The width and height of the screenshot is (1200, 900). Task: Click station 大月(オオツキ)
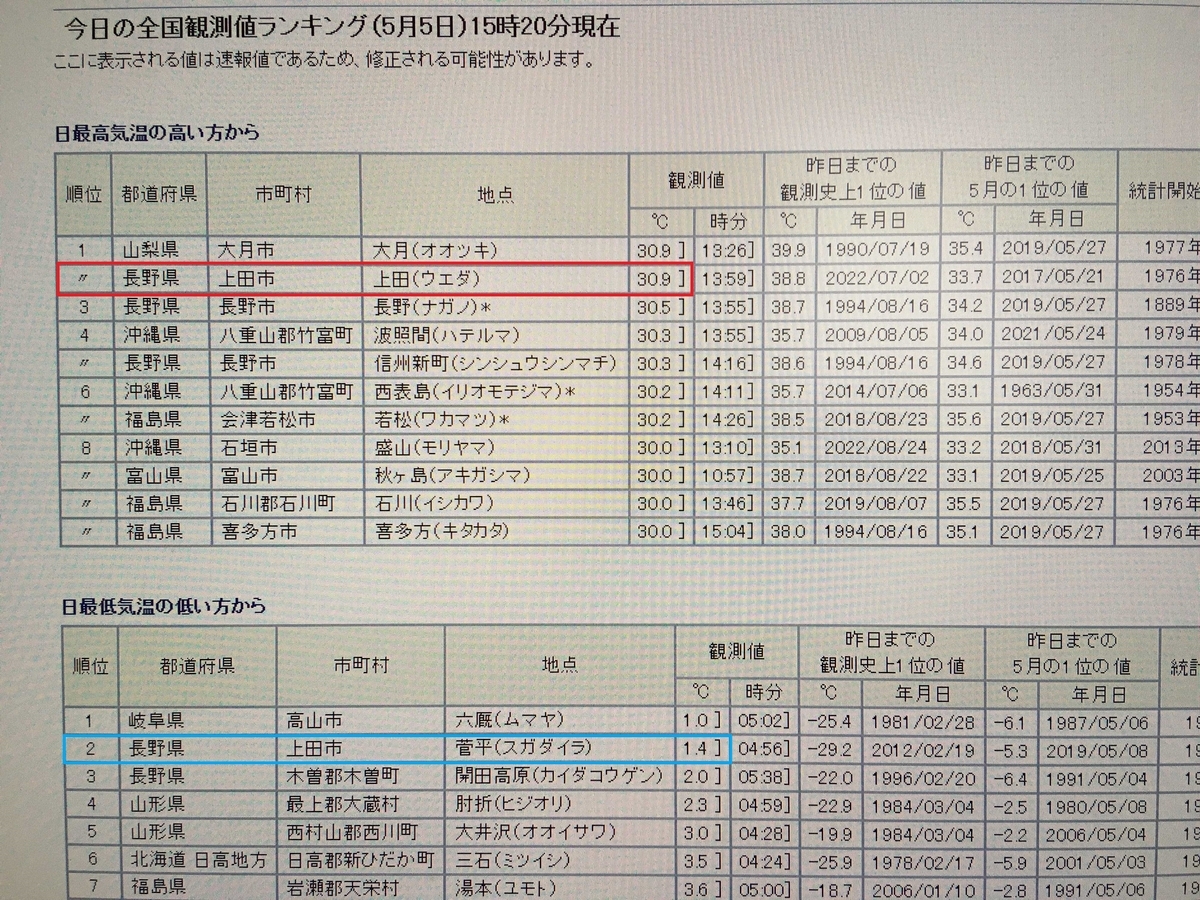click(434, 249)
